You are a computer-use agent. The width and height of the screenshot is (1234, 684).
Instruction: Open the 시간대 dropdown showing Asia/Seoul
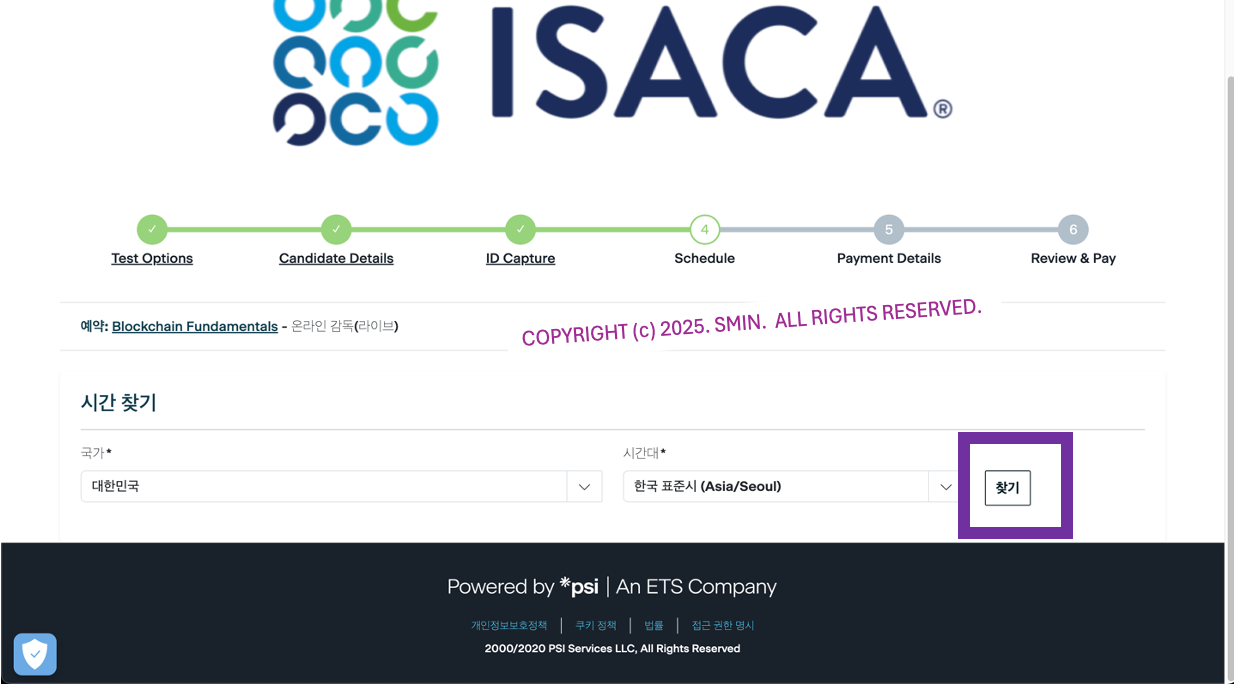(790, 486)
